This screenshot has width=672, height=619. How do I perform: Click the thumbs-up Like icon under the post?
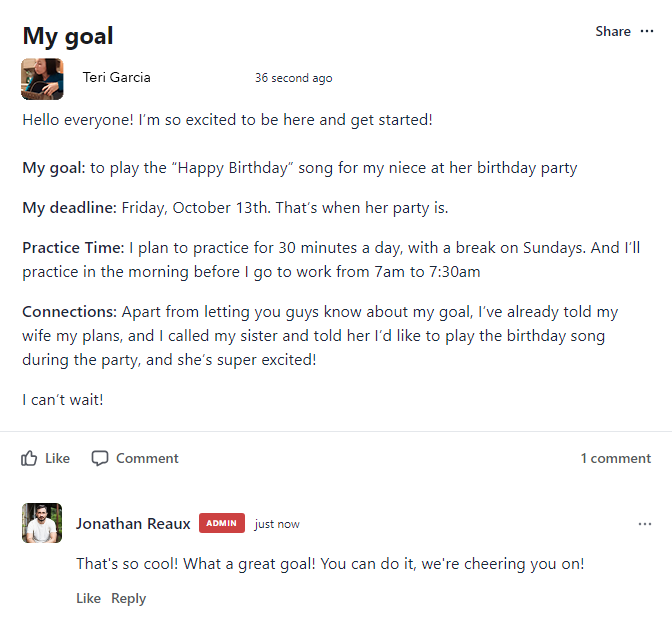tap(29, 458)
